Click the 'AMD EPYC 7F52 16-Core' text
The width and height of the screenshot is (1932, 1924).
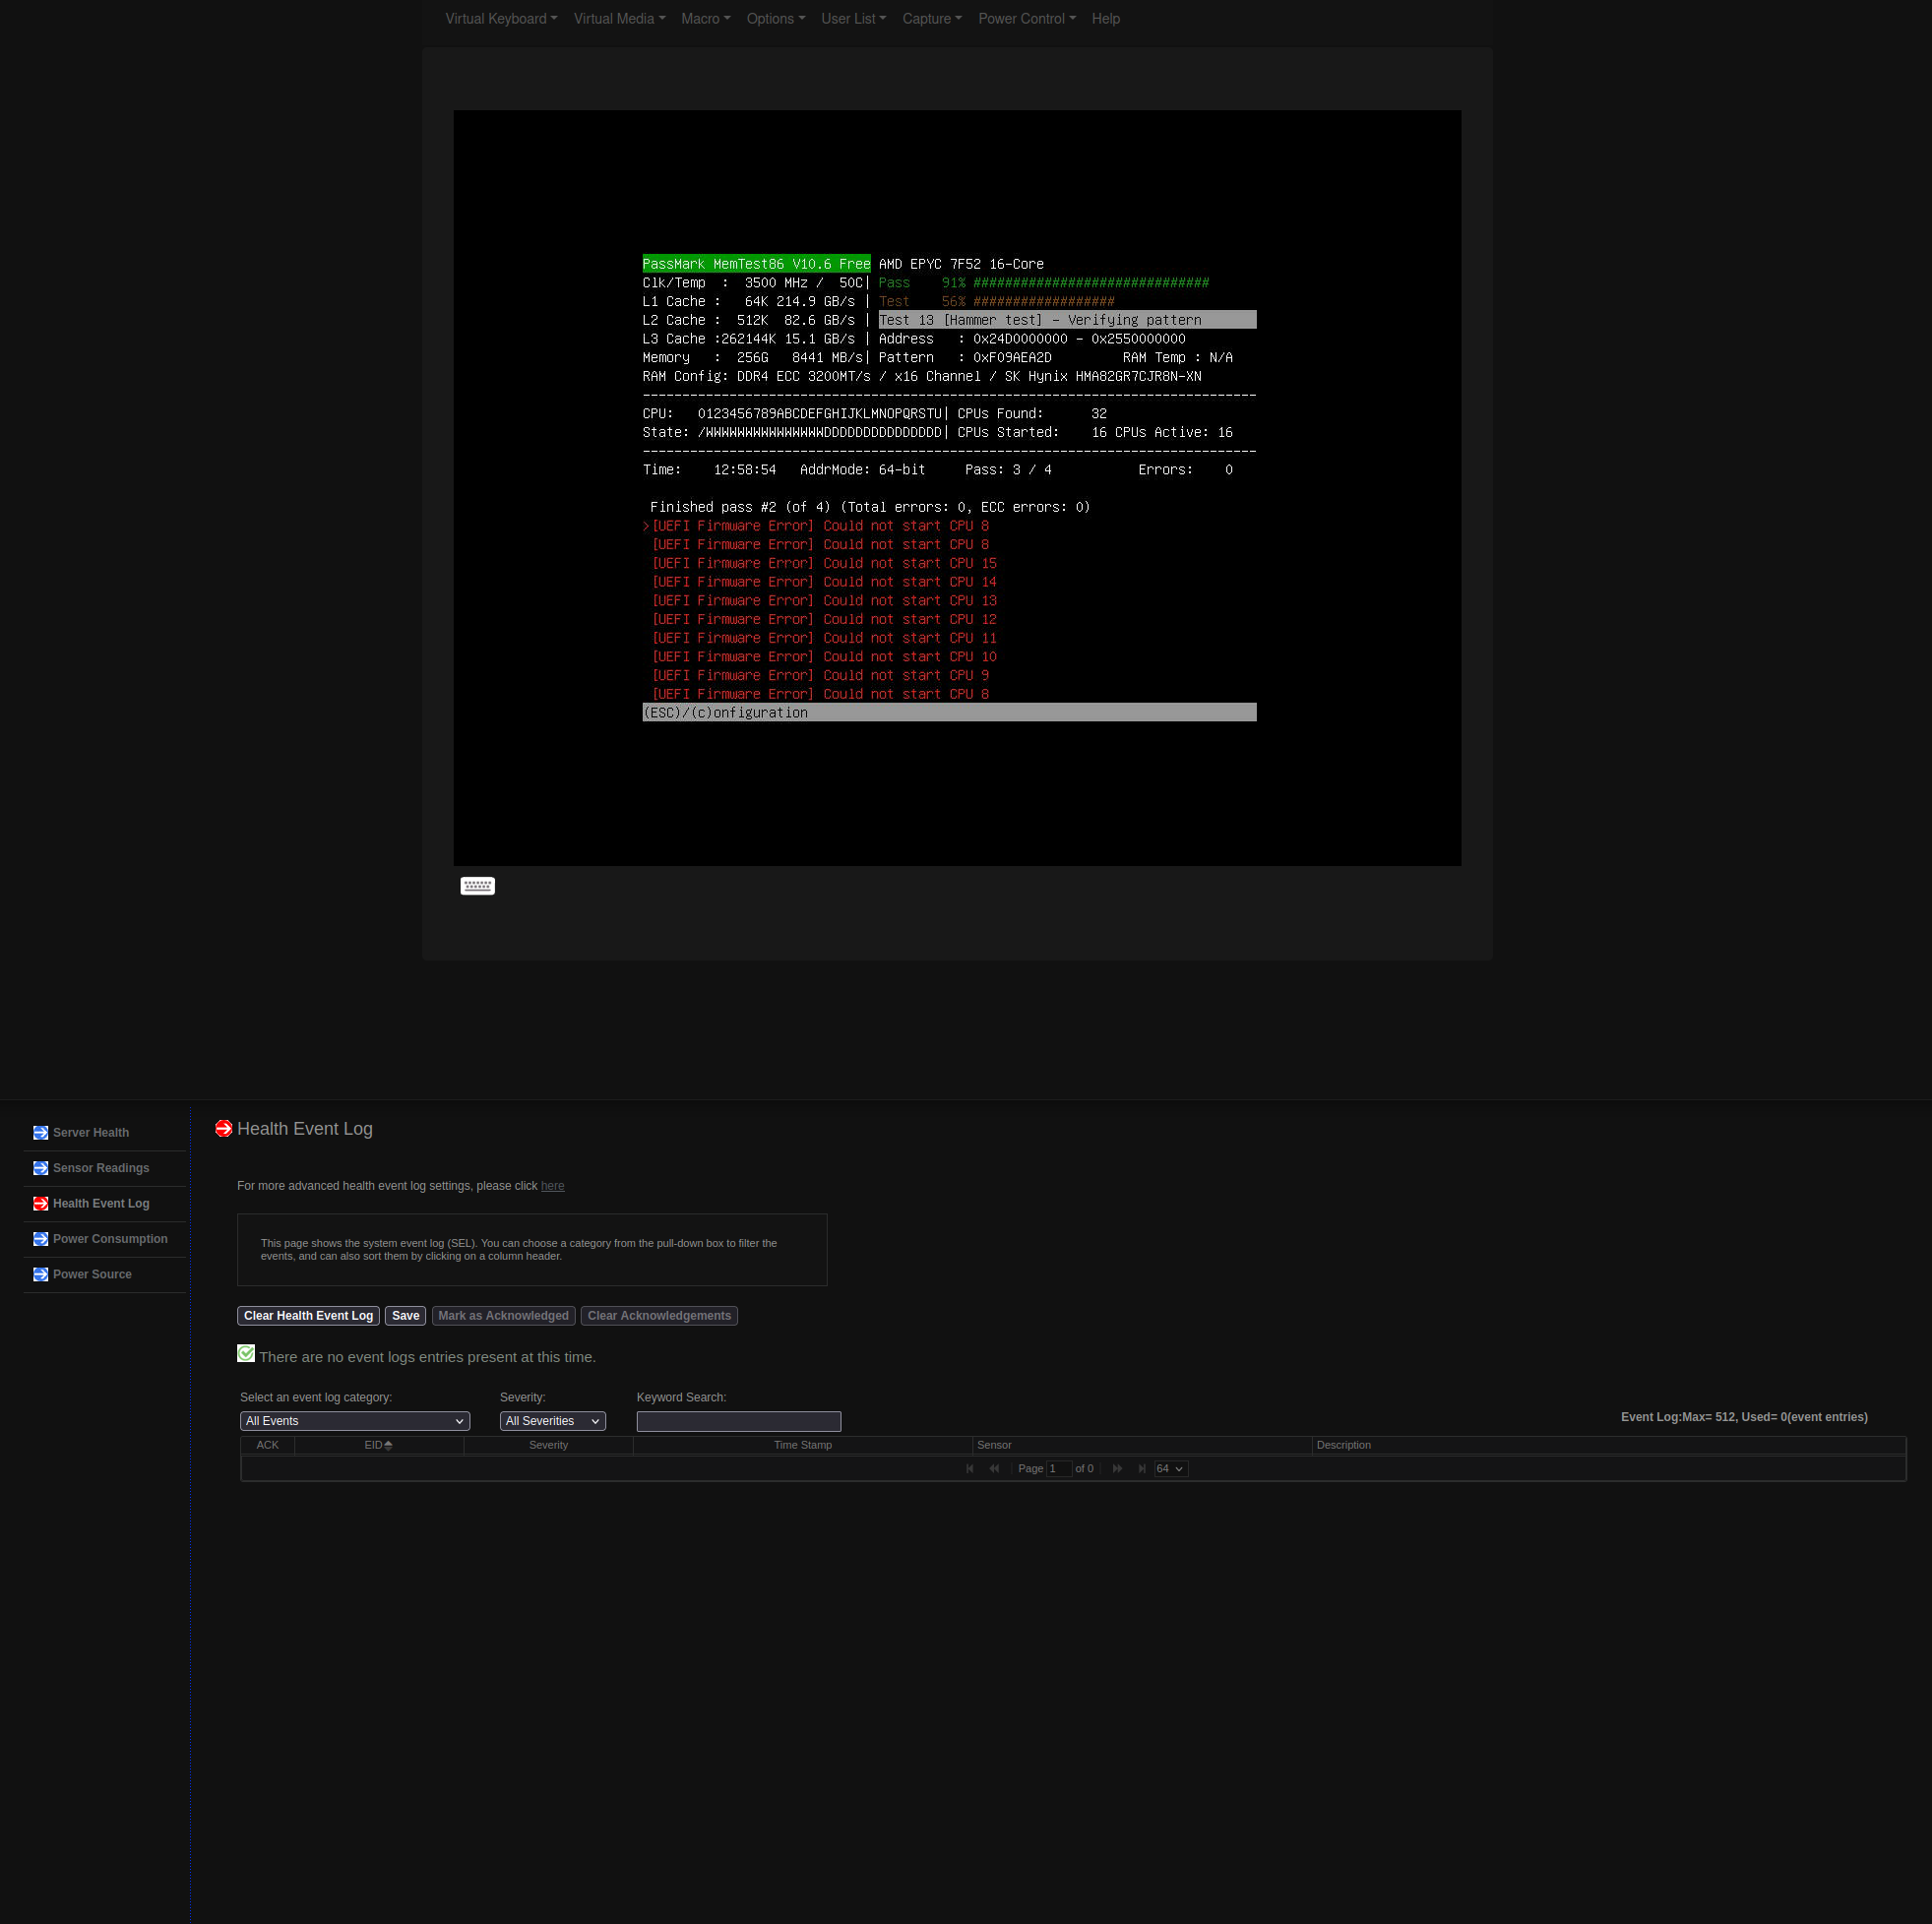point(961,264)
